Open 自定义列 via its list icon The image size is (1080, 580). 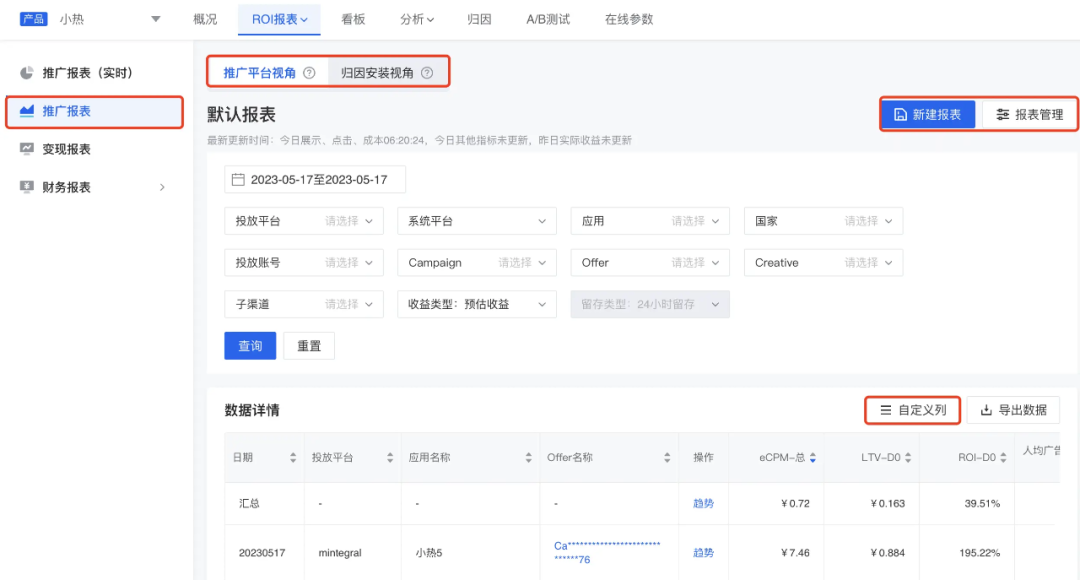(x=885, y=410)
